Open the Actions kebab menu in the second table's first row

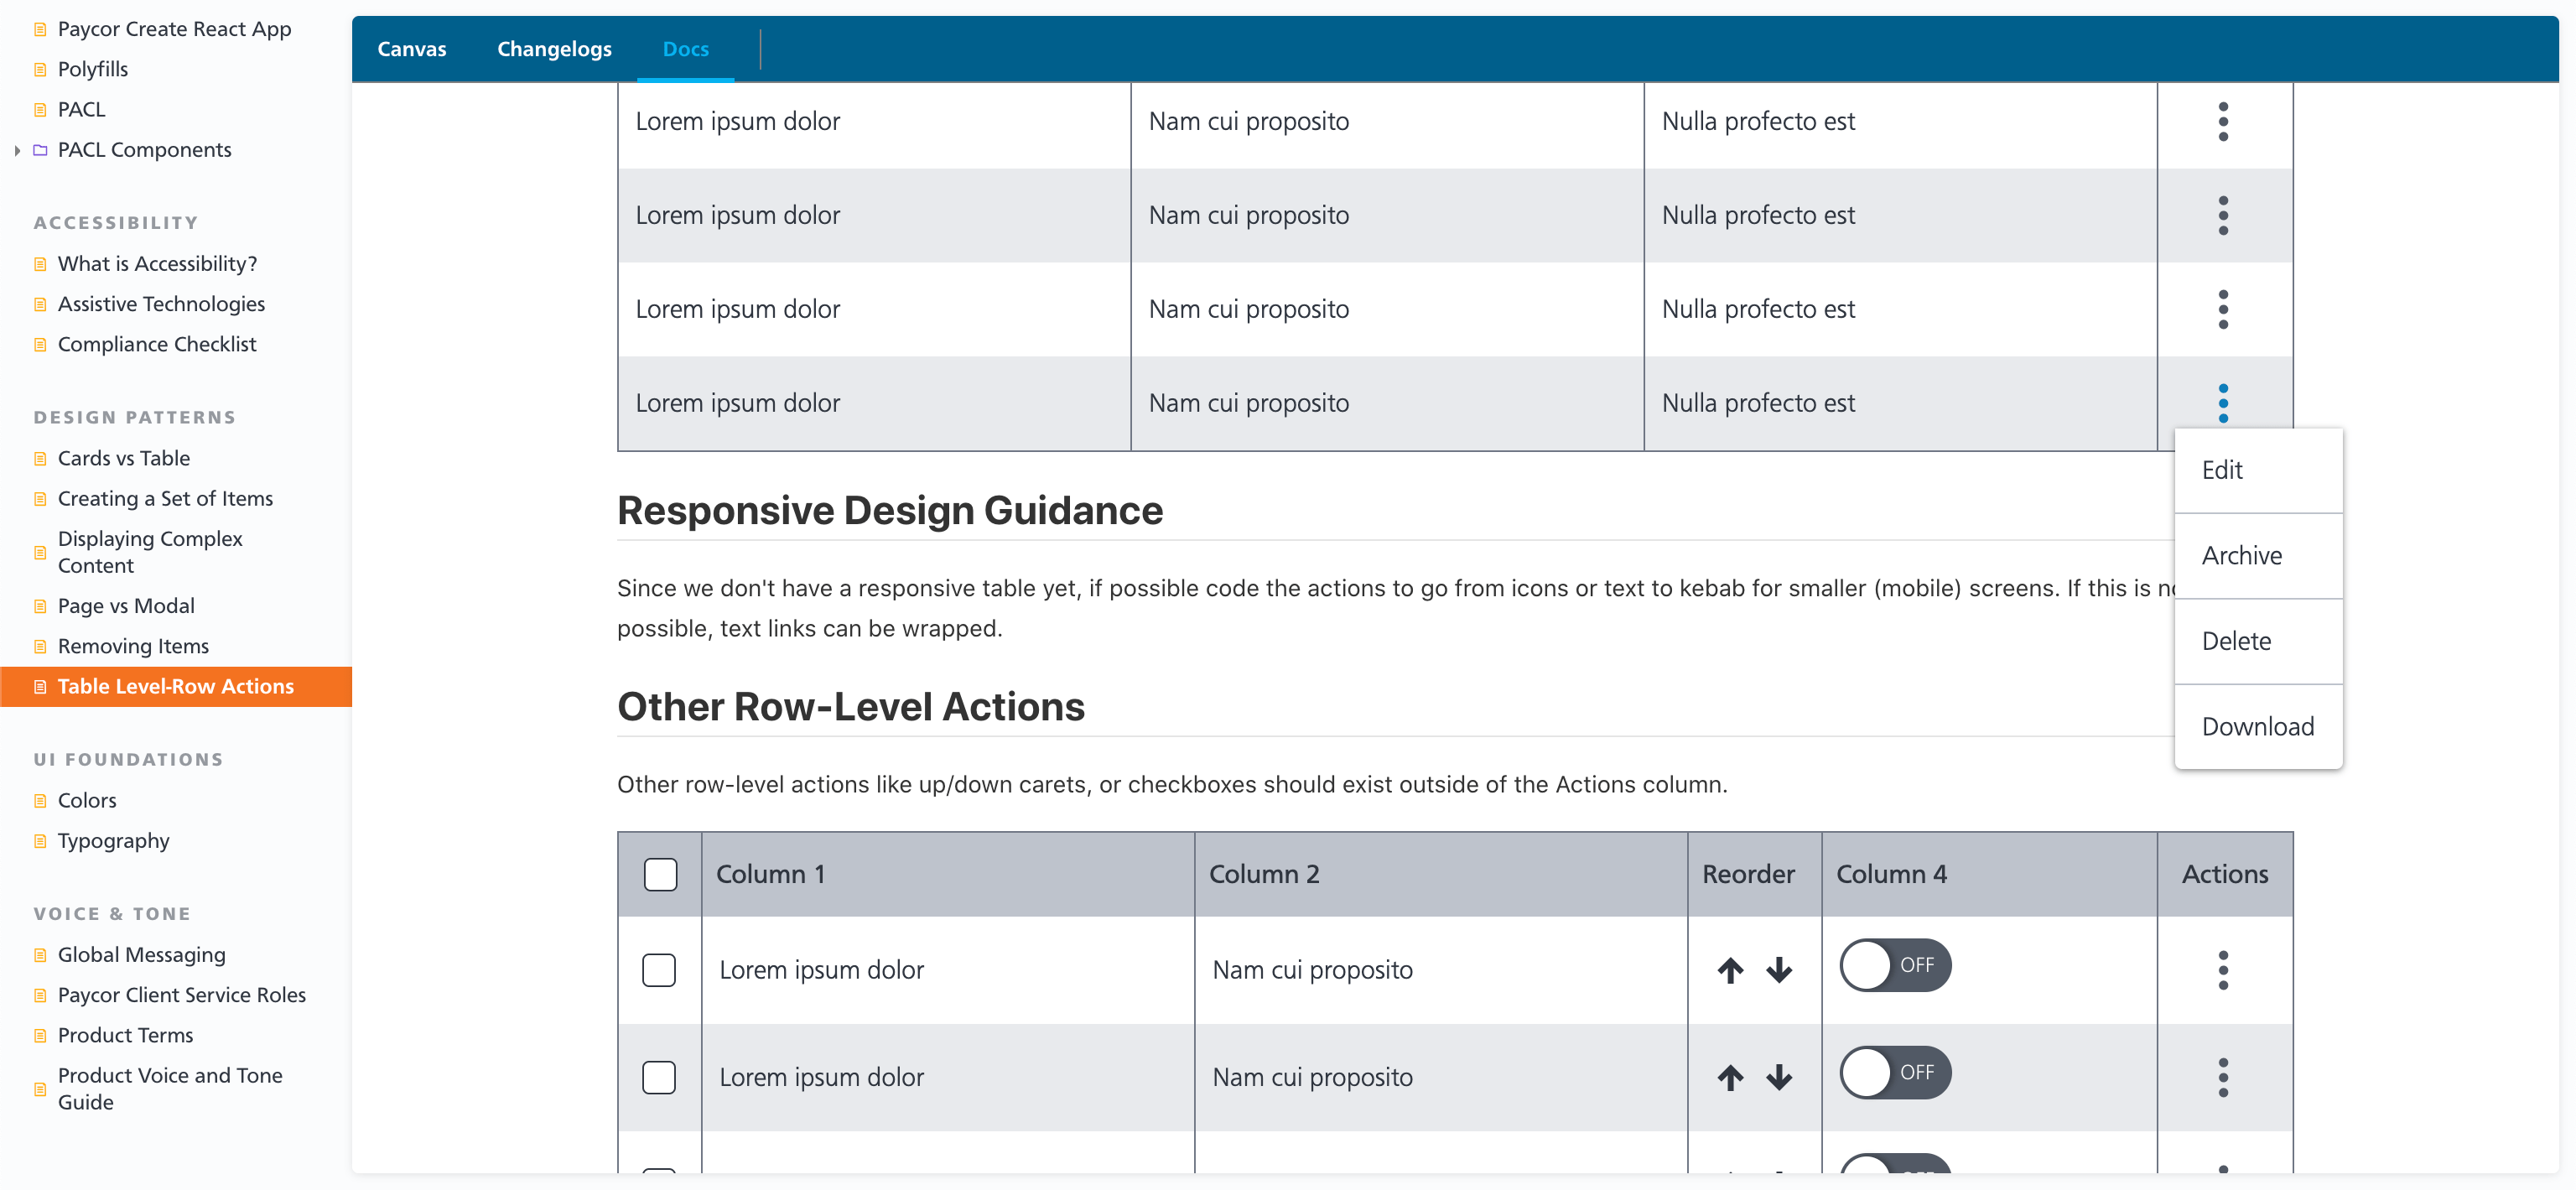coord(2223,969)
